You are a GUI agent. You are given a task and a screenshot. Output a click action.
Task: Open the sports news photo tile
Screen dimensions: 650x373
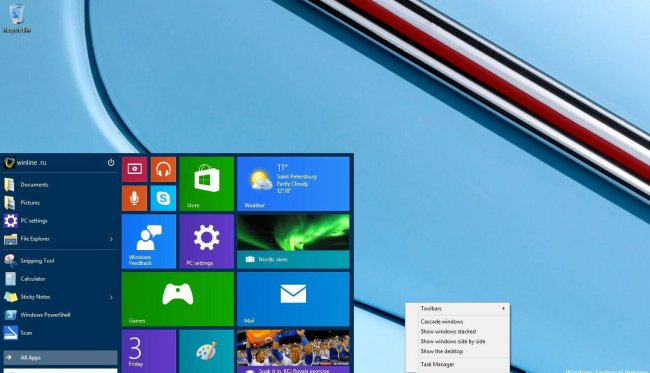click(x=293, y=351)
